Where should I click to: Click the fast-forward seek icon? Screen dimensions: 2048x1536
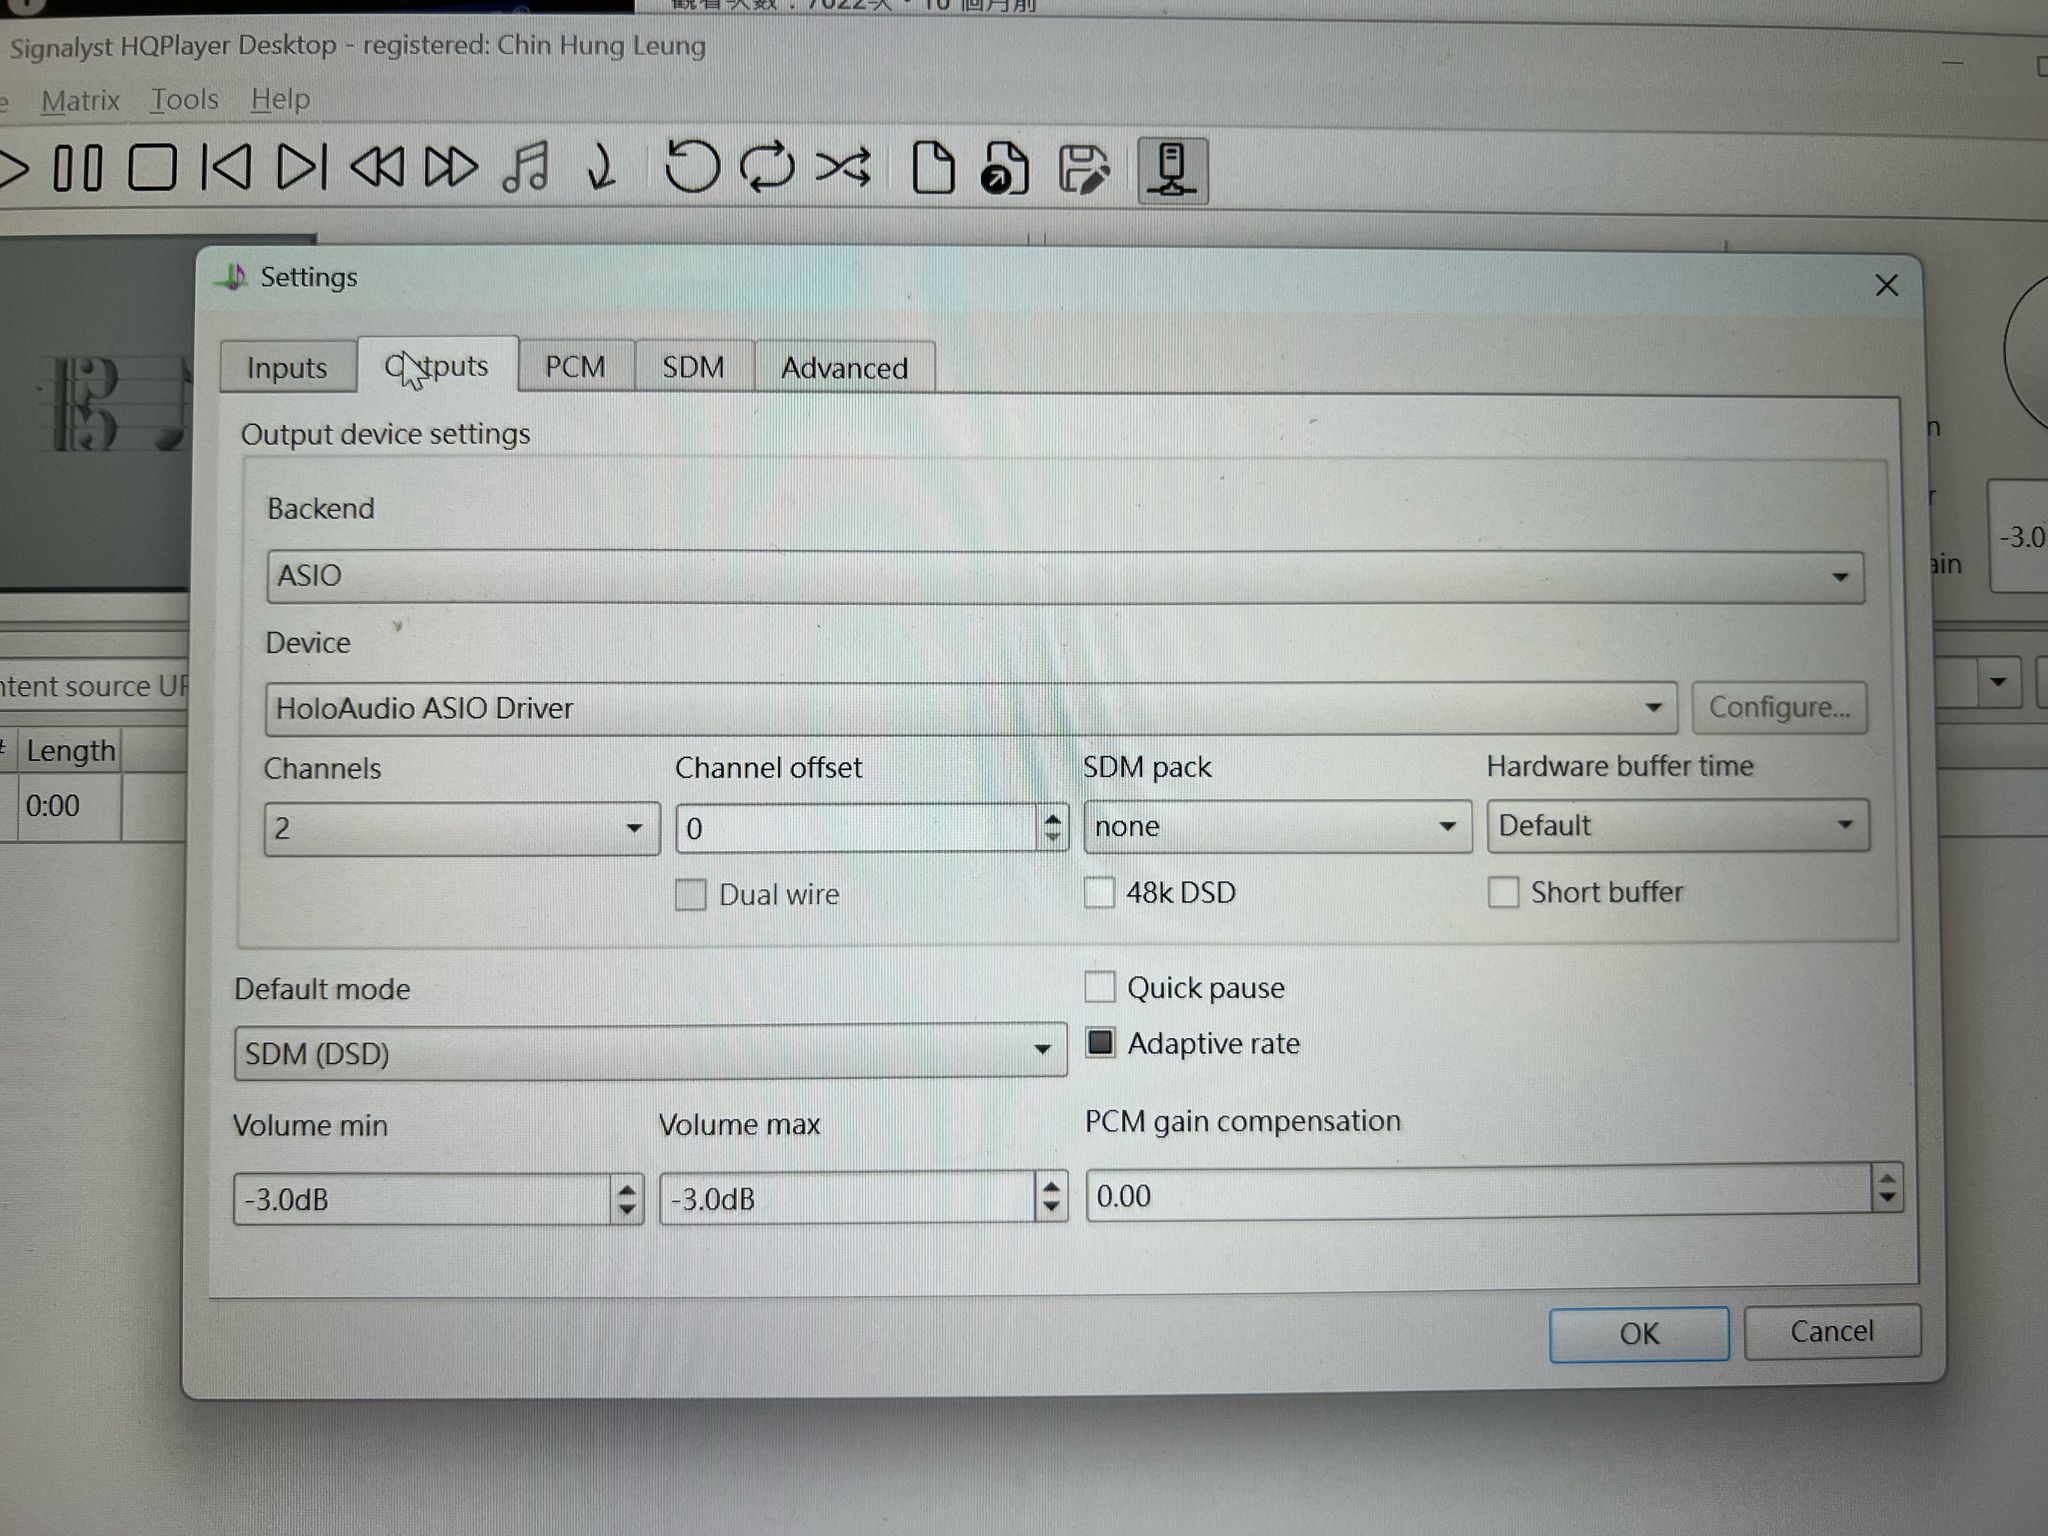(451, 167)
